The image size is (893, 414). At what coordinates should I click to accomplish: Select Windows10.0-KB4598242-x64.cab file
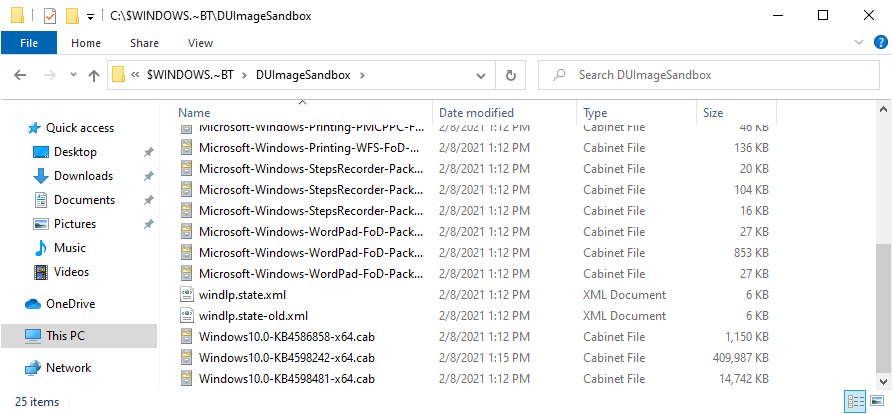pos(286,358)
